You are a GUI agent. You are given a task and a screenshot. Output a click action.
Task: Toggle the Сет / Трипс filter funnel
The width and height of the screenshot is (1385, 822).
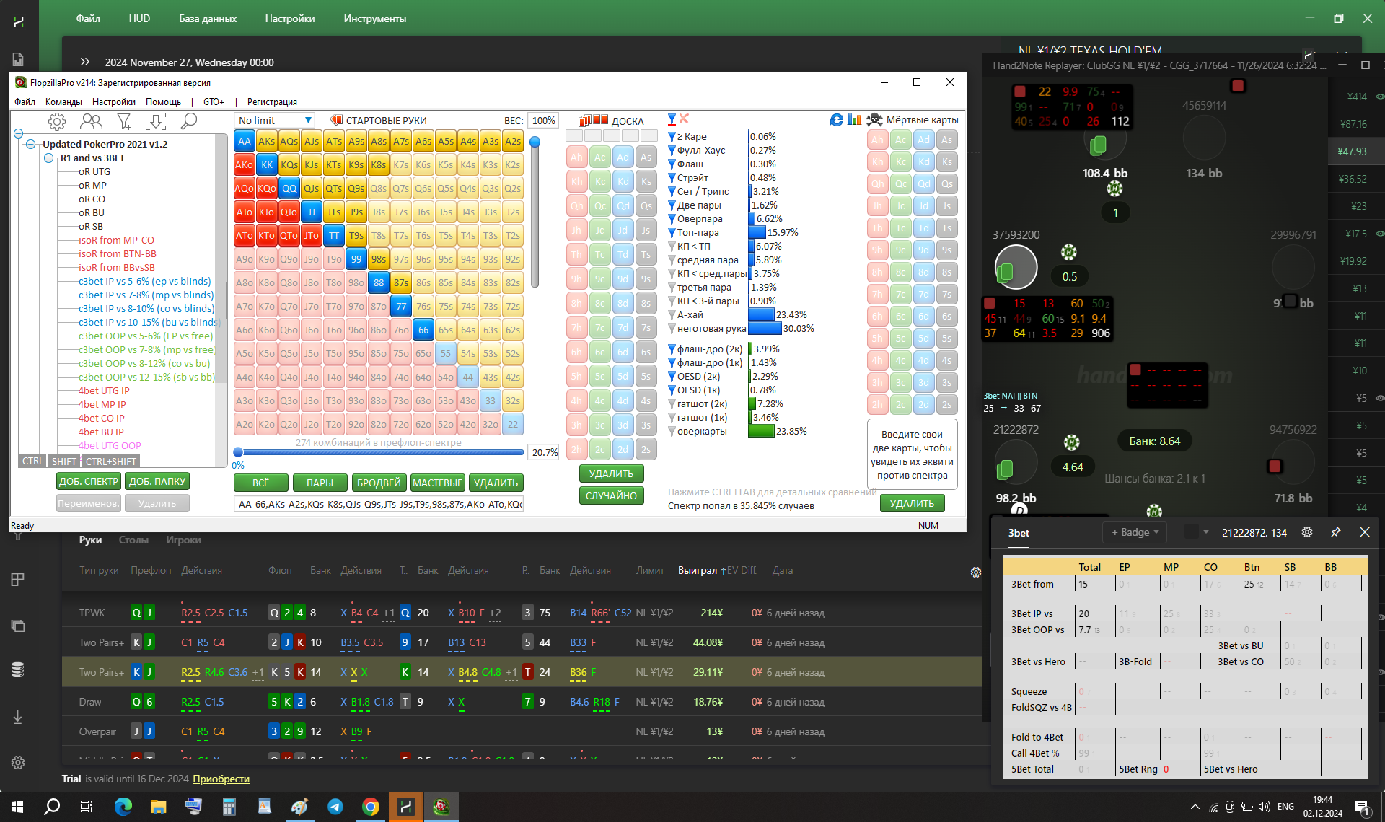coord(672,191)
